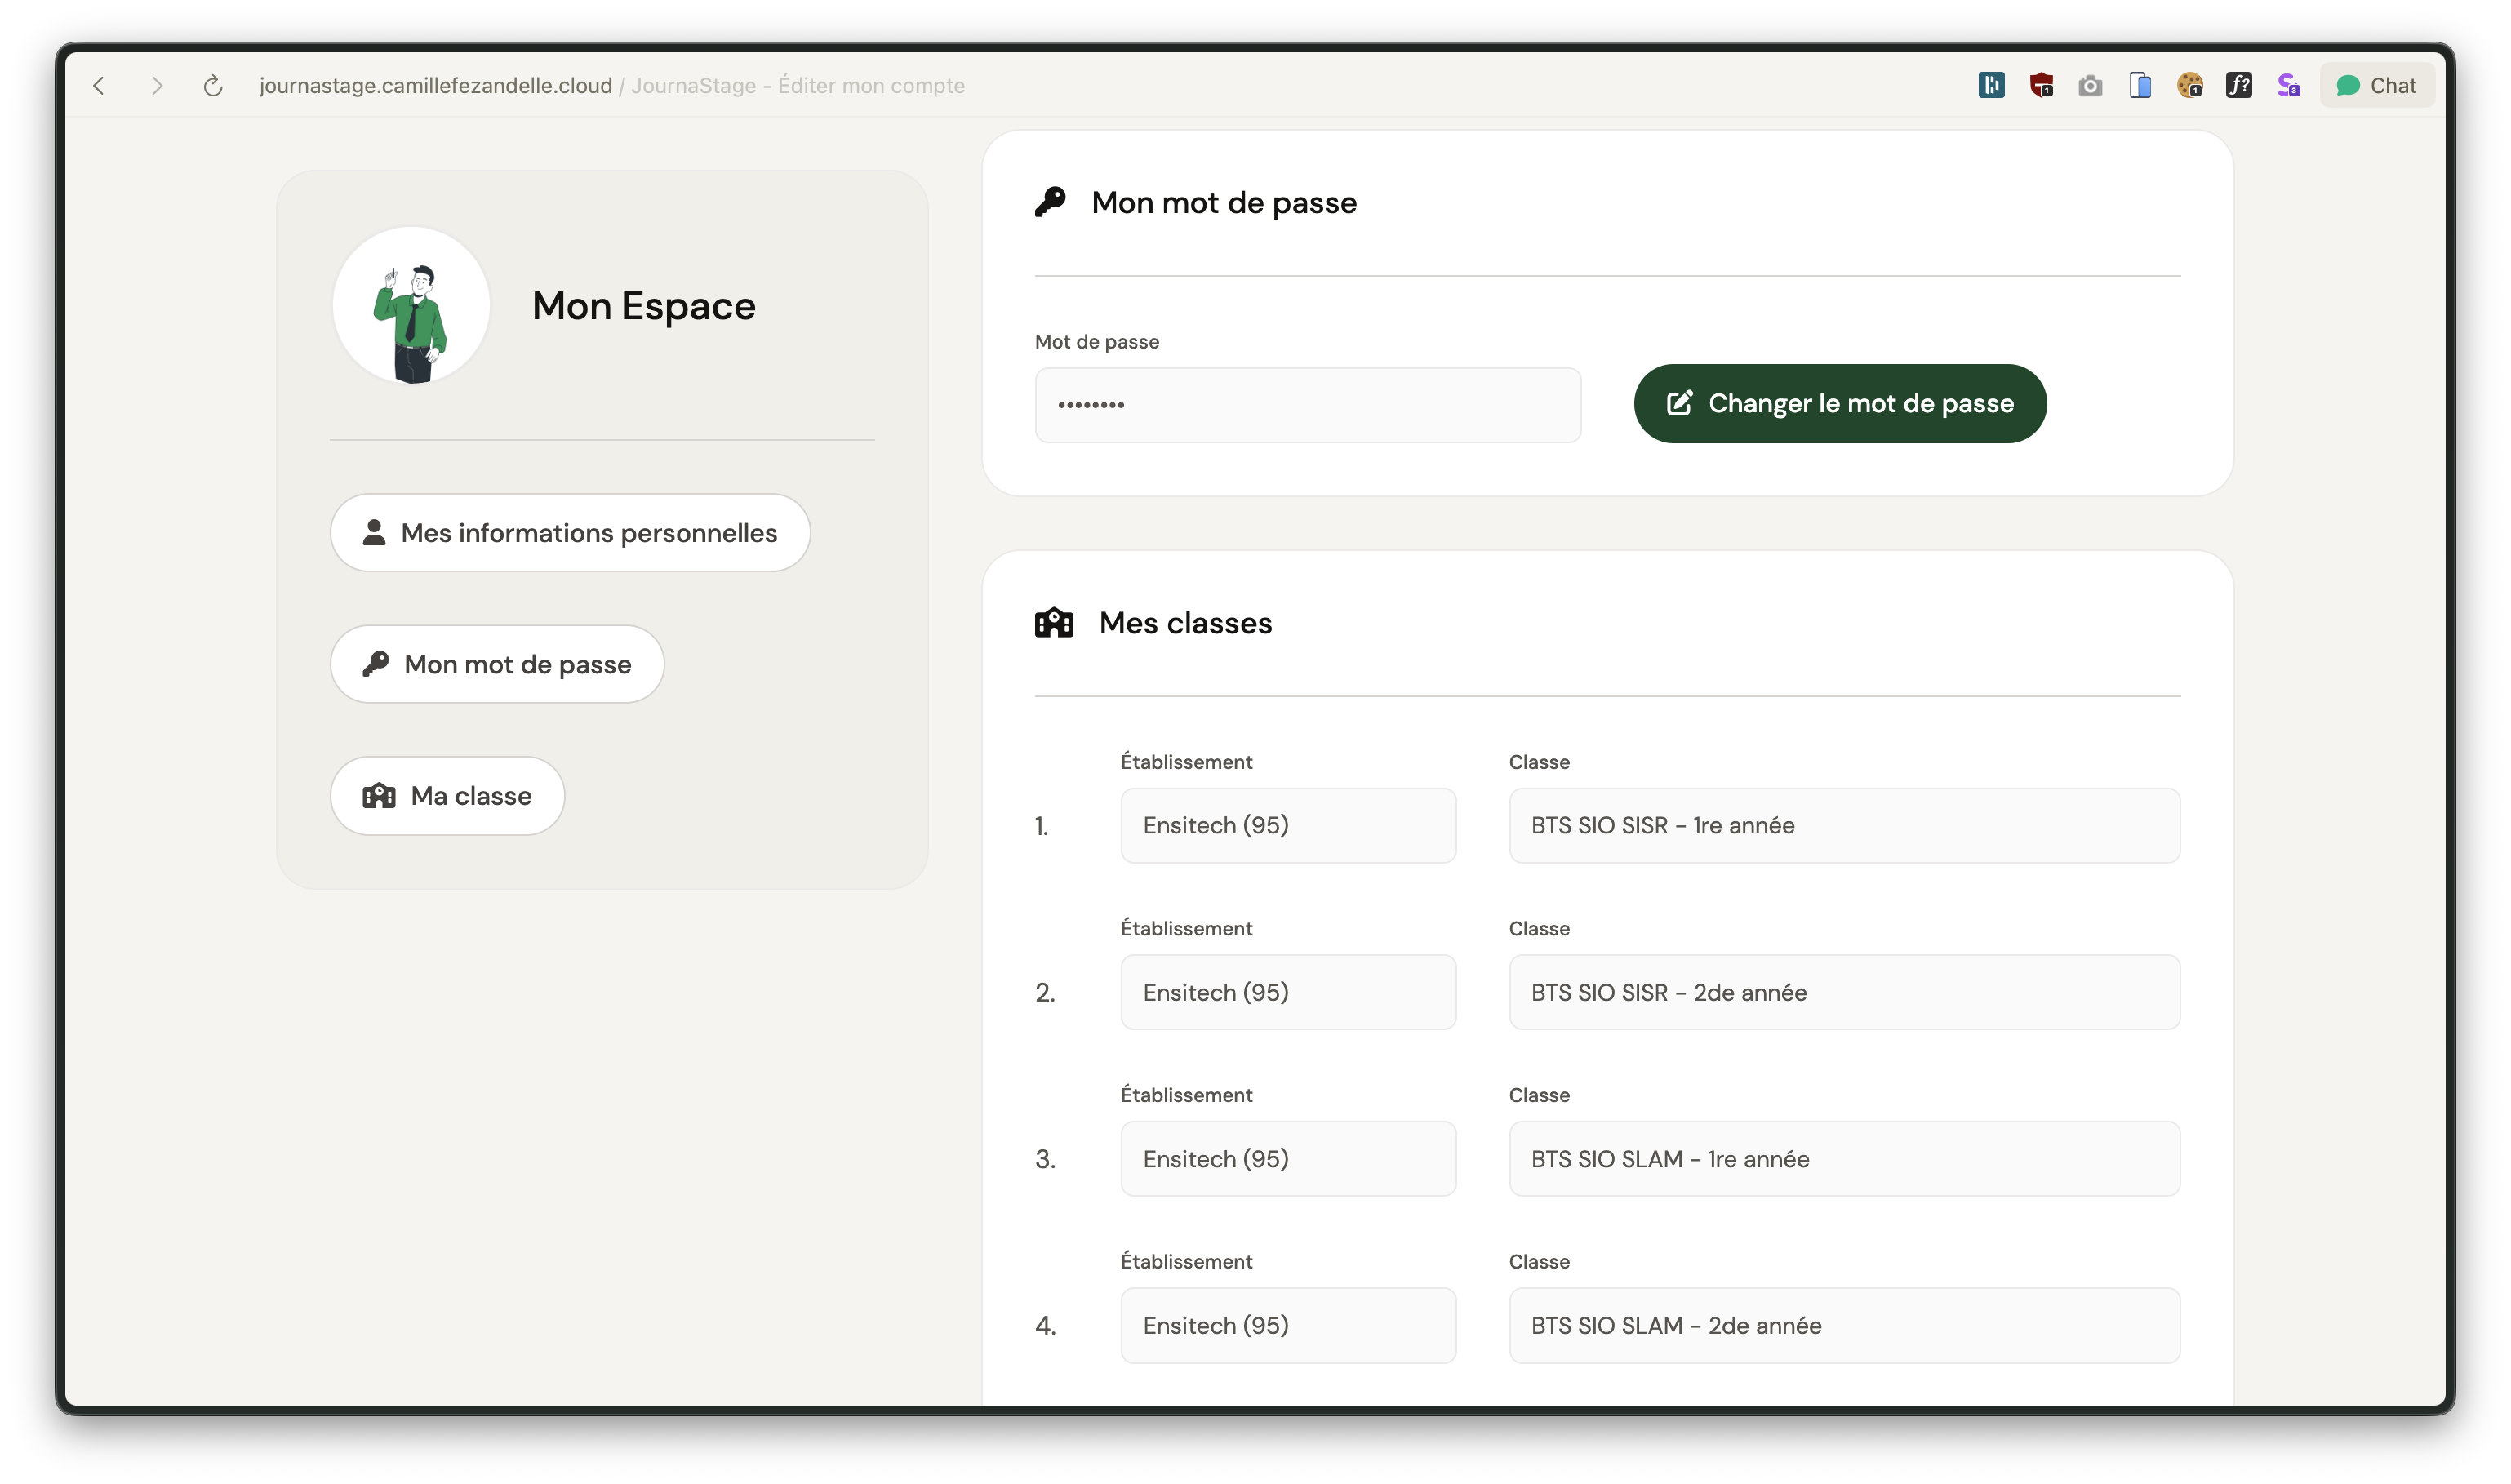The image size is (2511, 1484).
Task: Open Classe field BTS SIO SLAM 2de année
Action: point(1843,1326)
